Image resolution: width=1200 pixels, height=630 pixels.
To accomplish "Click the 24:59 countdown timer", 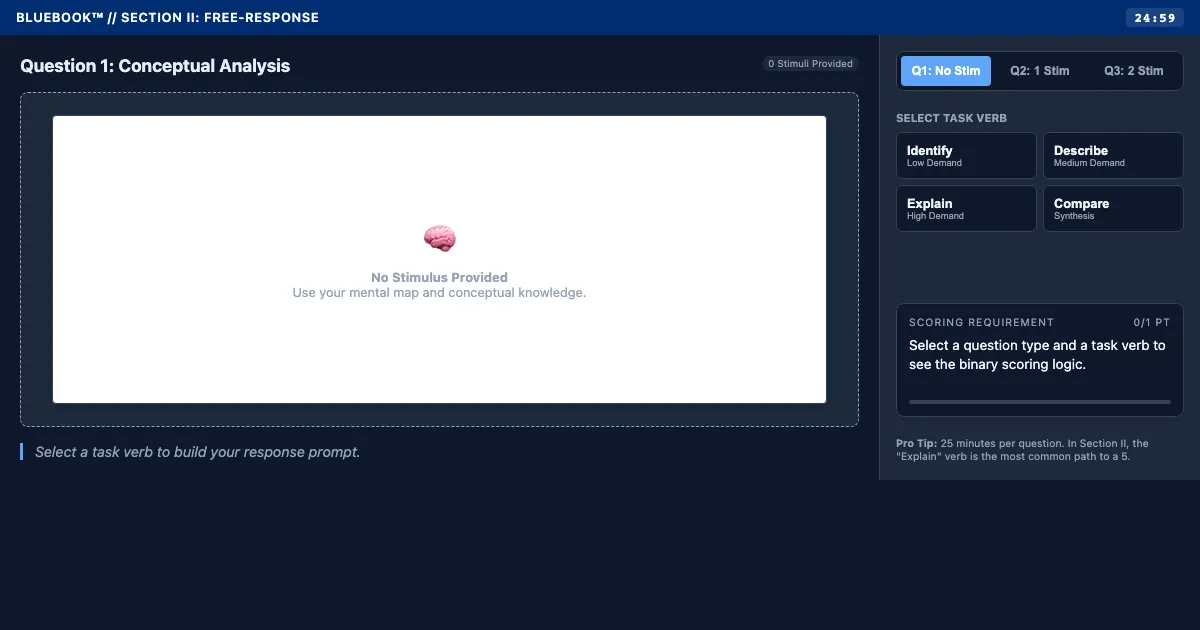I will [1155, 18].
